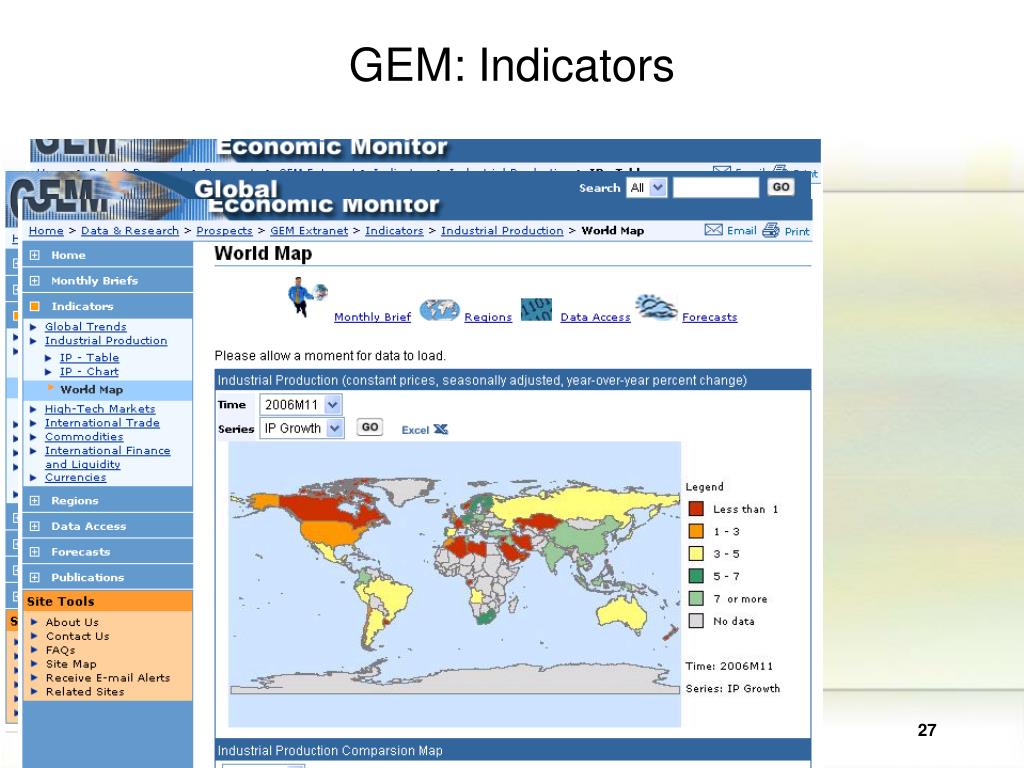This screenshot has width=1024, height=768.
Task: Click the Monthly Brief text link
Action: point(372,317)
